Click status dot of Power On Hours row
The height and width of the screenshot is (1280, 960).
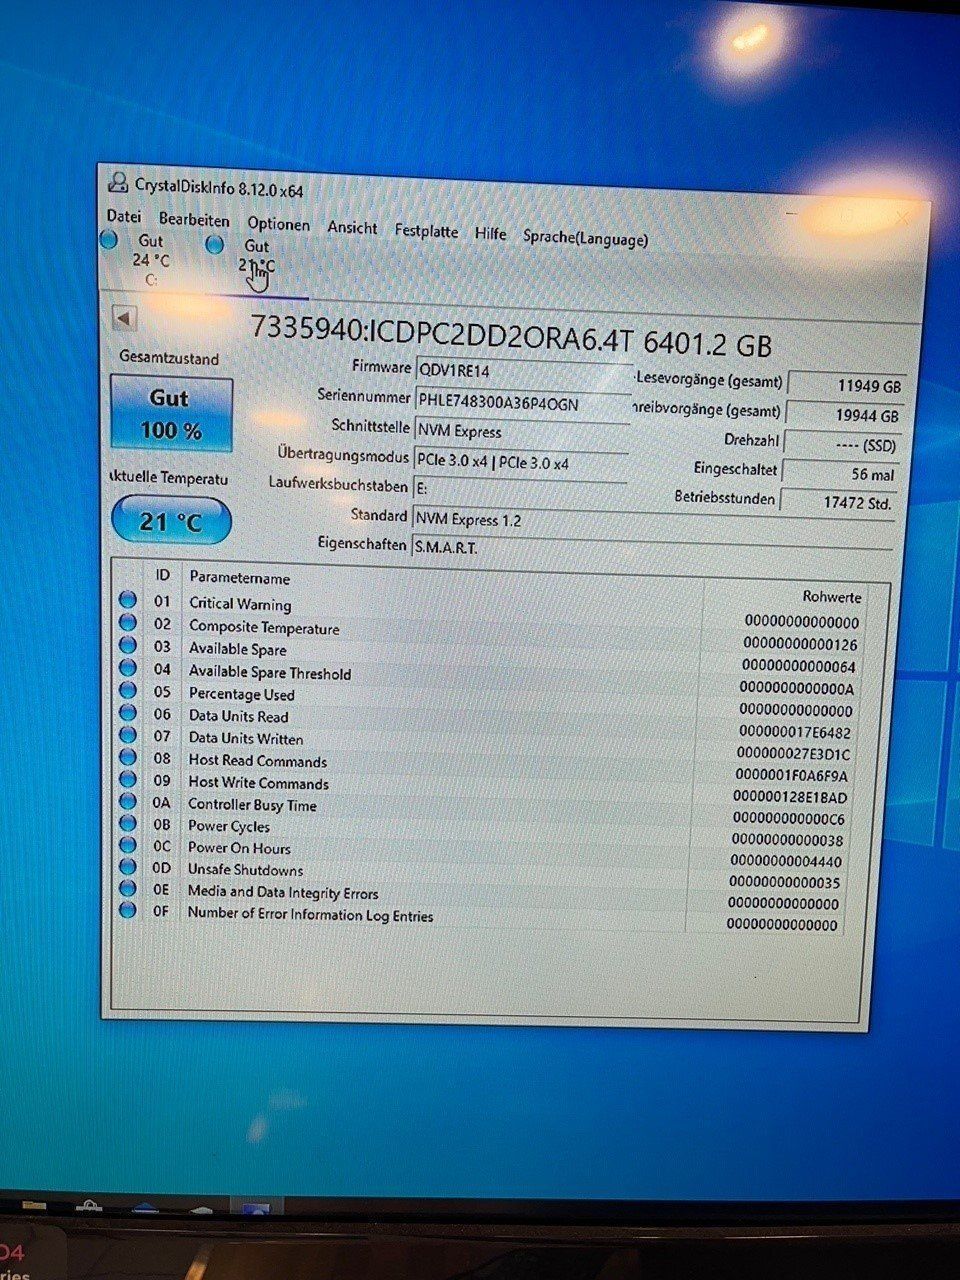pyautogui.click(x=128, y=845)
